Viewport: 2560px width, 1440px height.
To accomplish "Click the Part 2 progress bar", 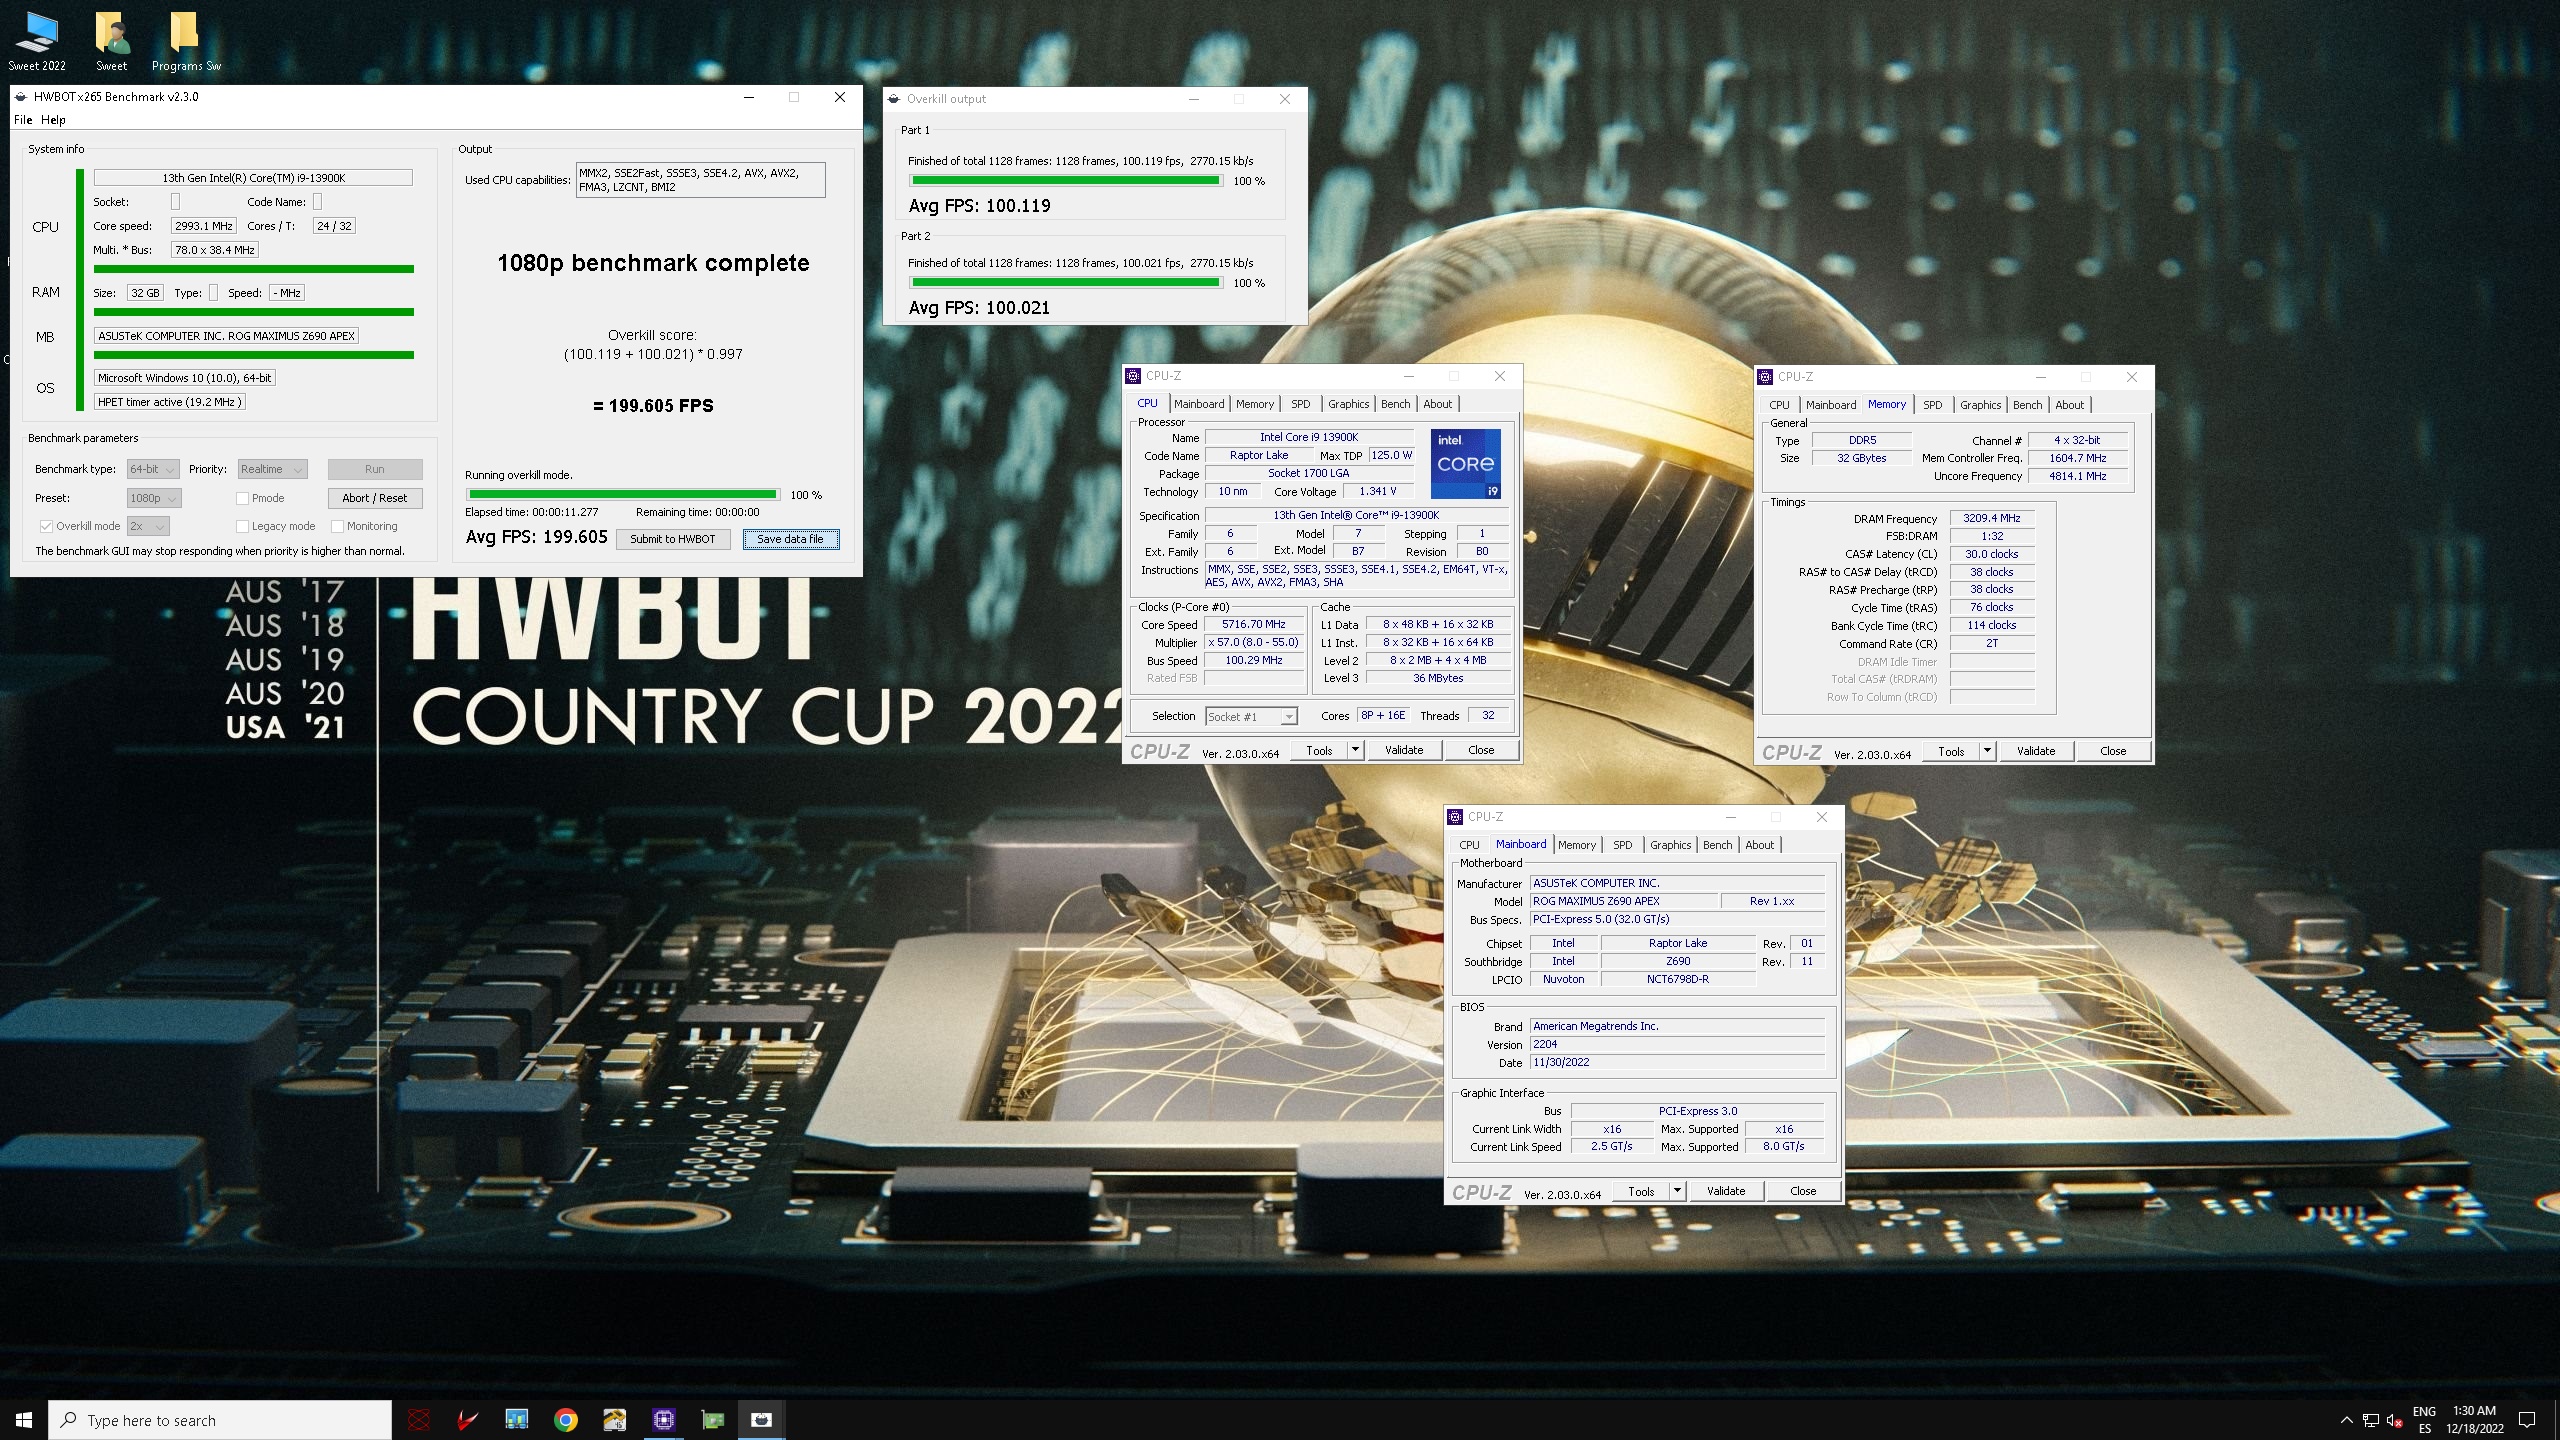I will (1065, 283).
